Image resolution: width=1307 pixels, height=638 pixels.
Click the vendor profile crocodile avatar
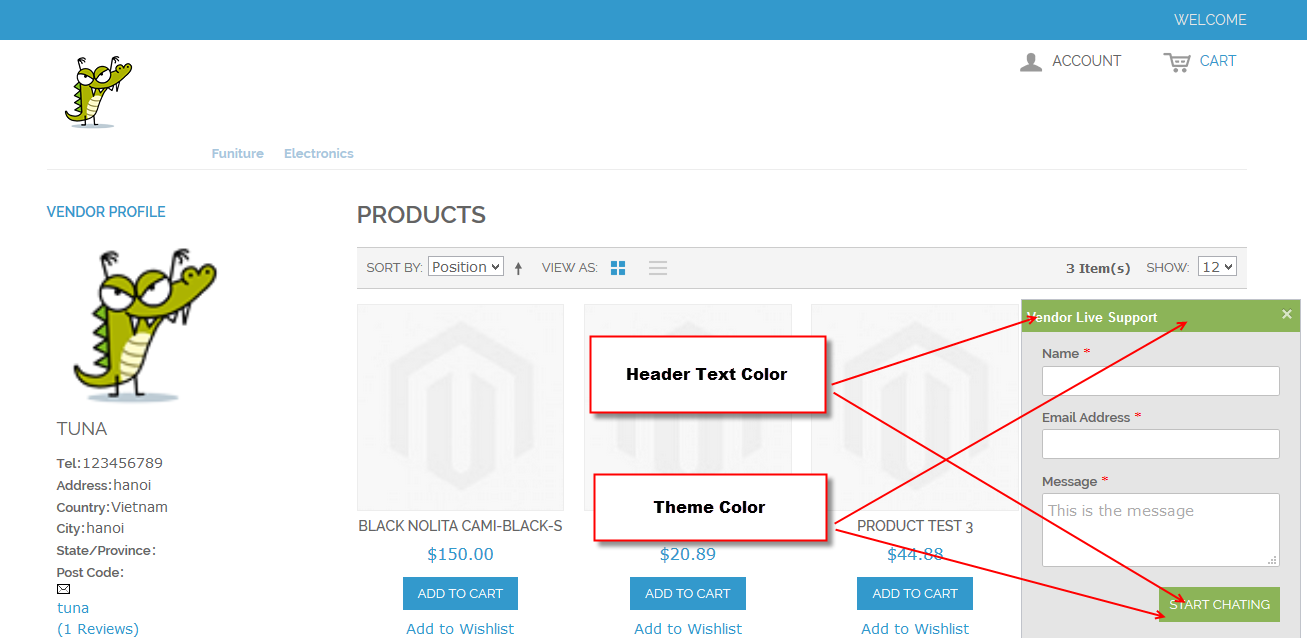[x=144, y=325]
